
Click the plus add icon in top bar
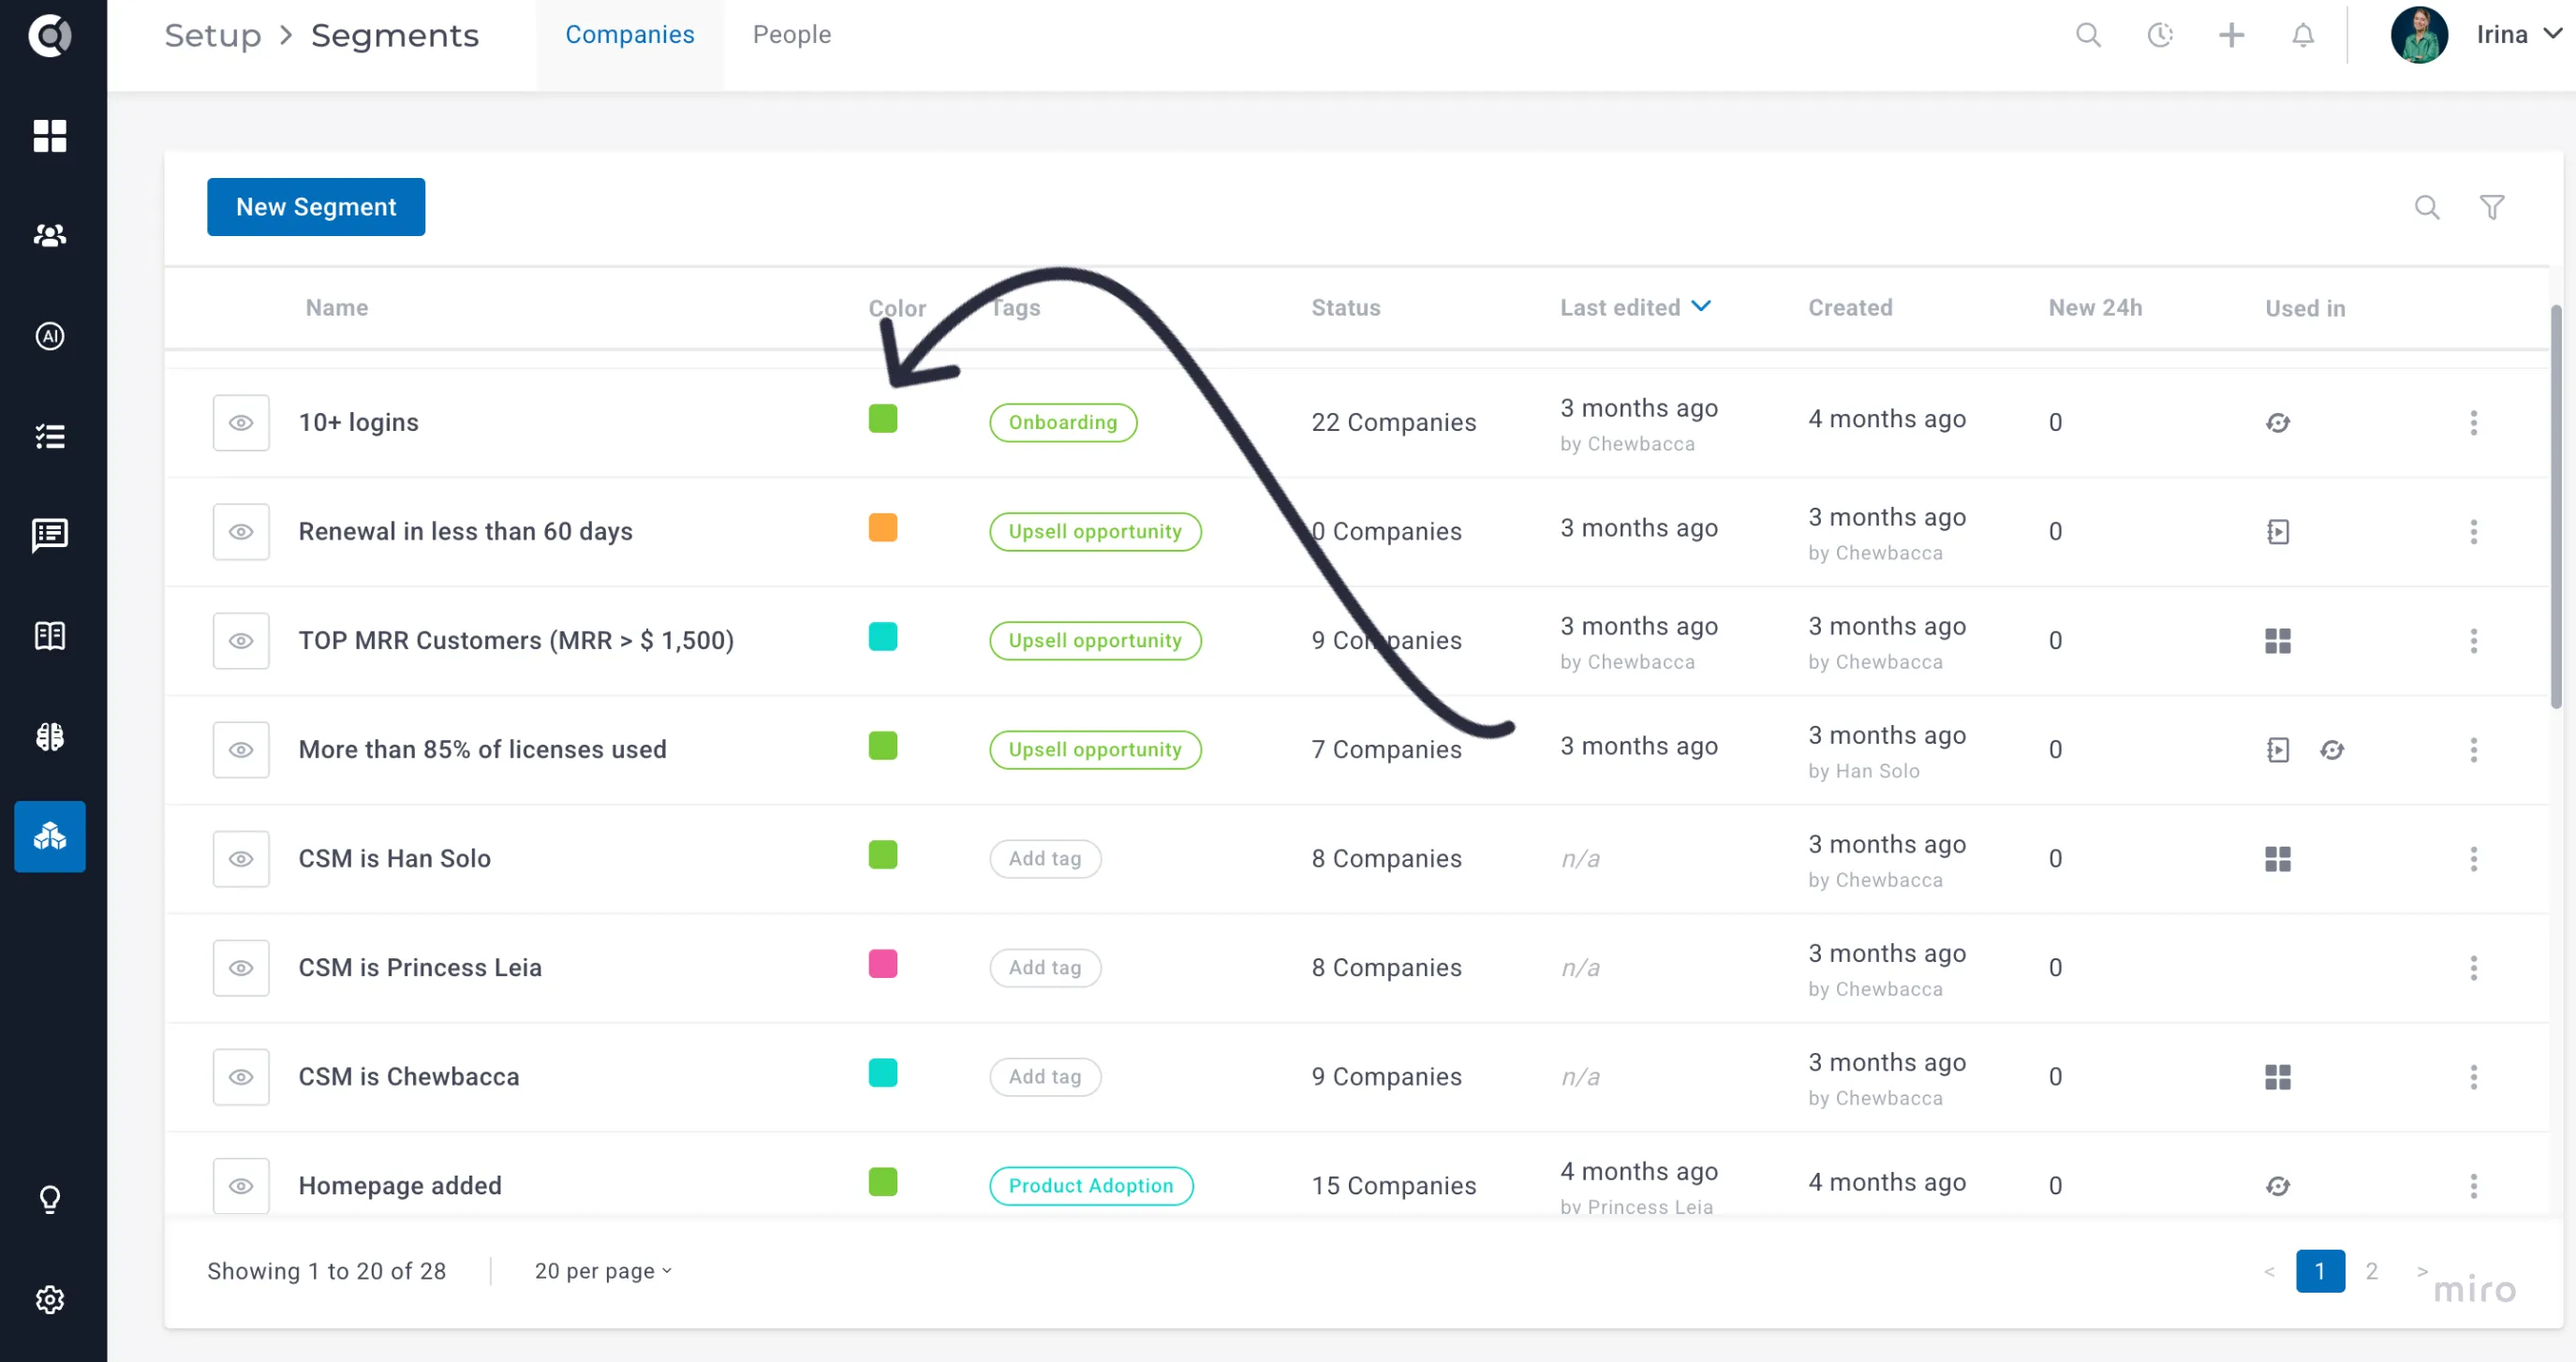(x=2231, y=35)
